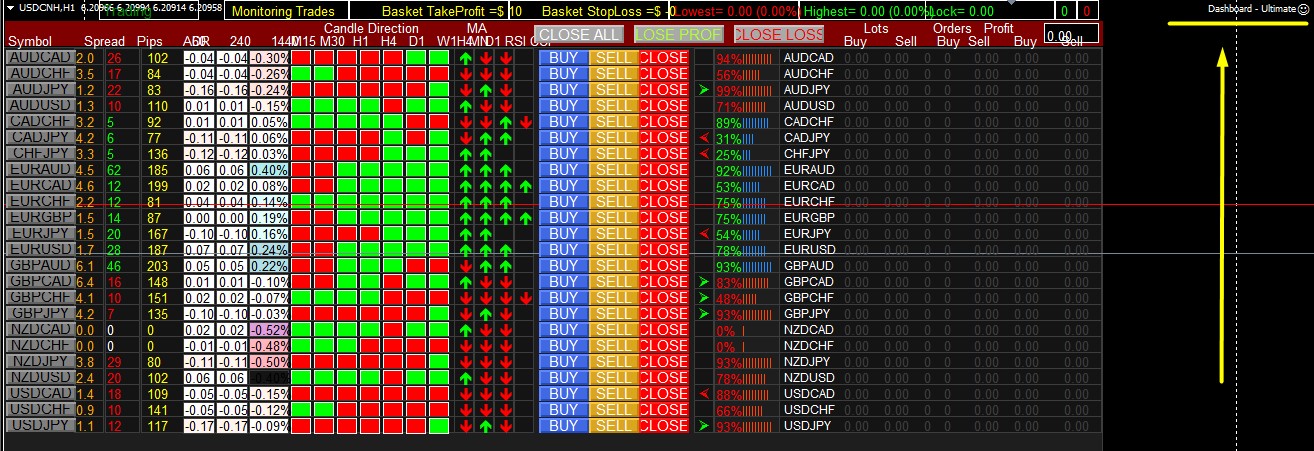Click BUY button in NZDUSD row
The height and width of the screenshot is (451, 1314).
564,378
